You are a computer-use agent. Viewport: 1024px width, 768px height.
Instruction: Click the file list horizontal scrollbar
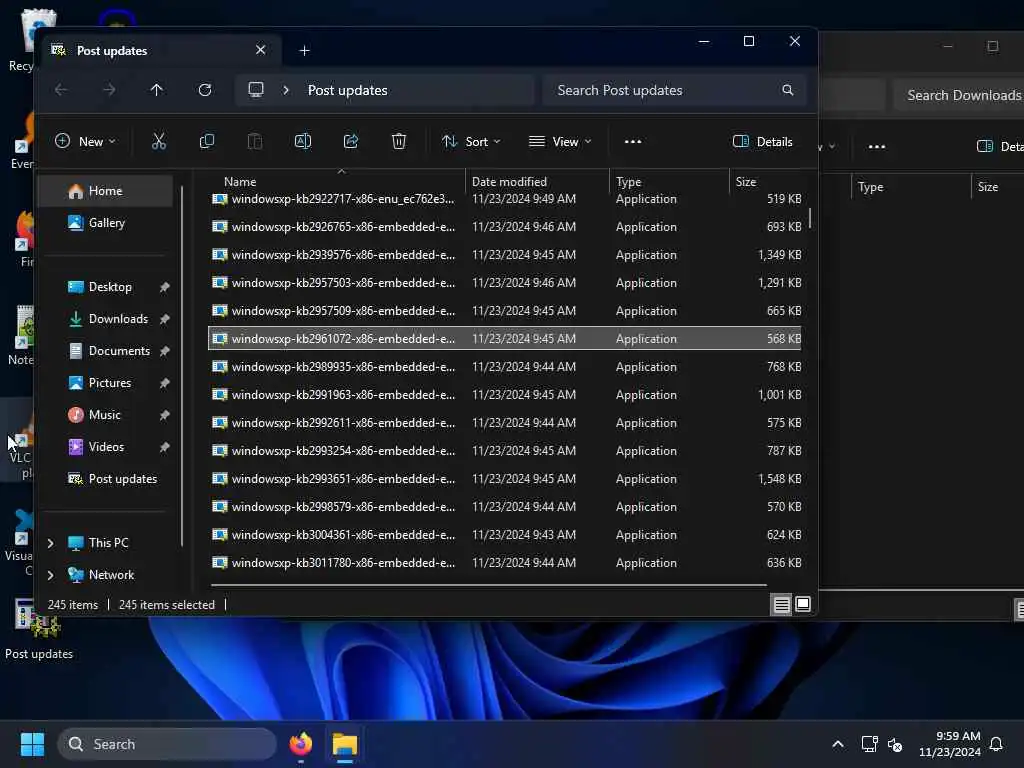pyautogui.click(x=488, y=585)
